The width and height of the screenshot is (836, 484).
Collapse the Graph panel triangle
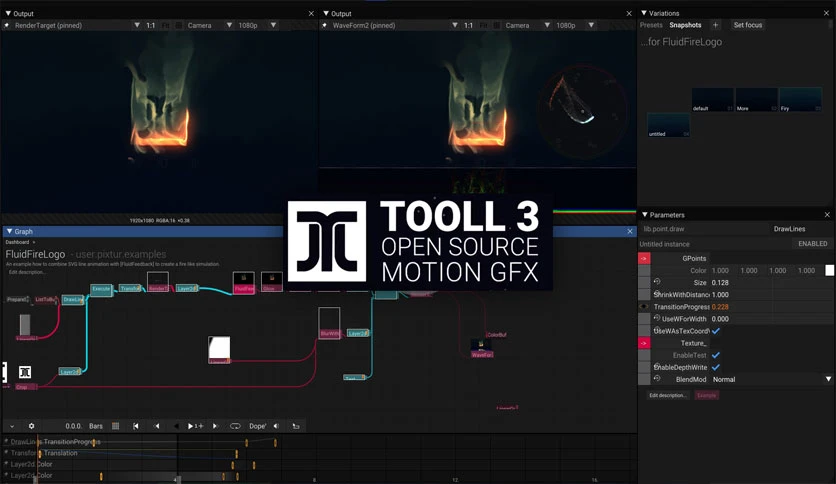[x=9, y=231]
